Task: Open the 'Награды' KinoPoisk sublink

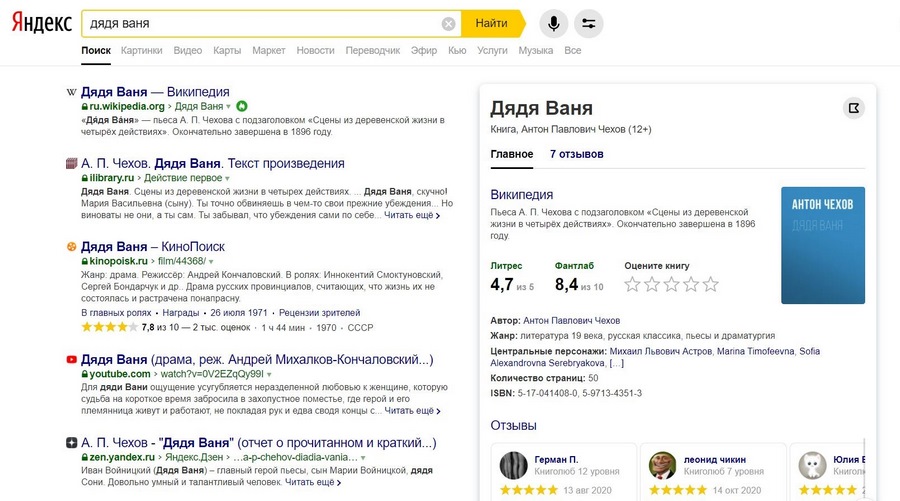Action: 181,313
